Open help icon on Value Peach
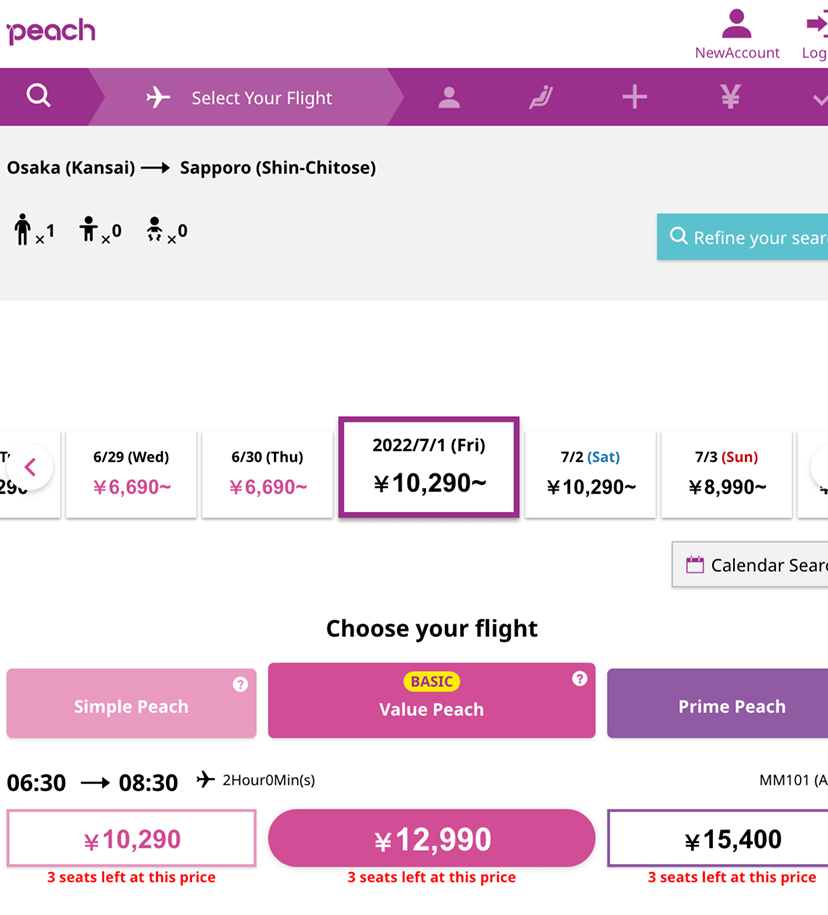Screen dimensions: 828x915 [579, 679]
